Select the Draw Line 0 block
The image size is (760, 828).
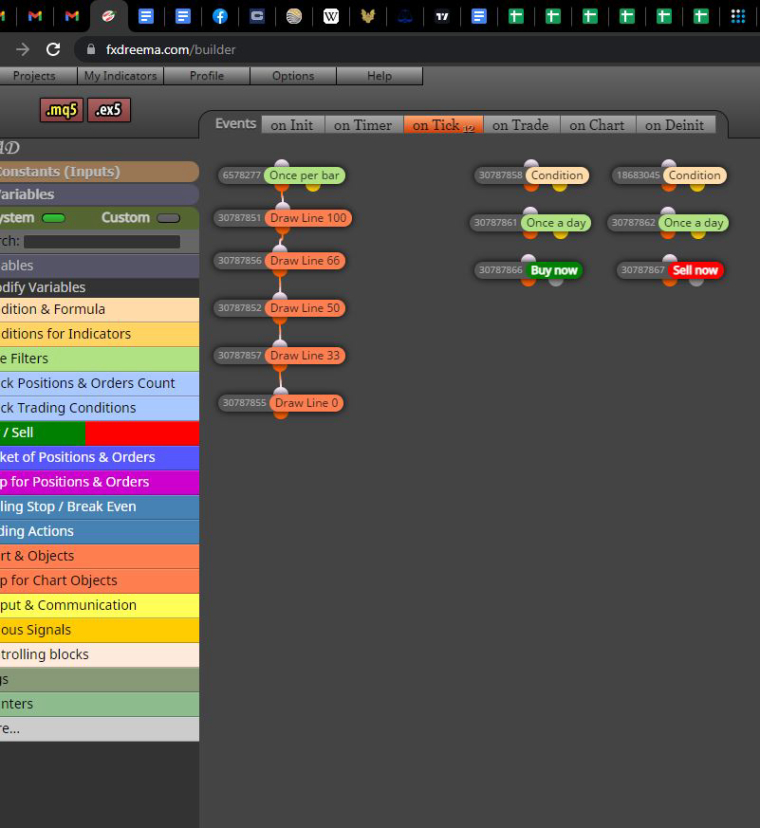coord(306,403)
